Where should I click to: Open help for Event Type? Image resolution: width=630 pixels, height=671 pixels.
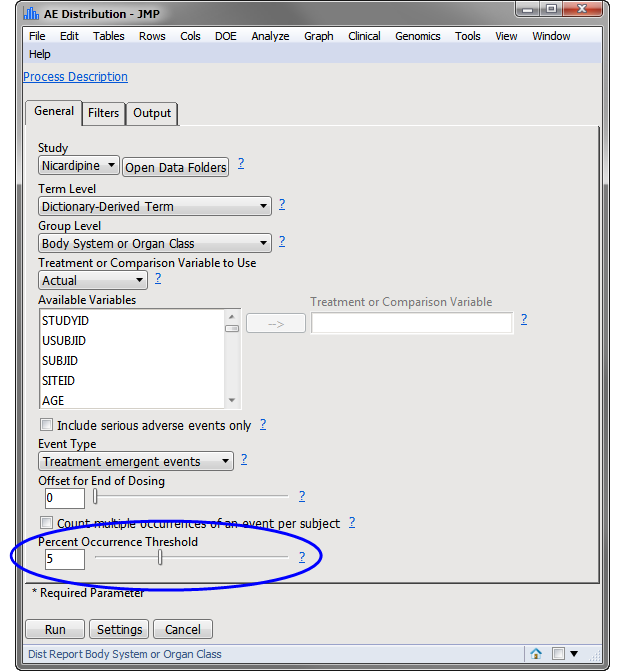point(244,460)
